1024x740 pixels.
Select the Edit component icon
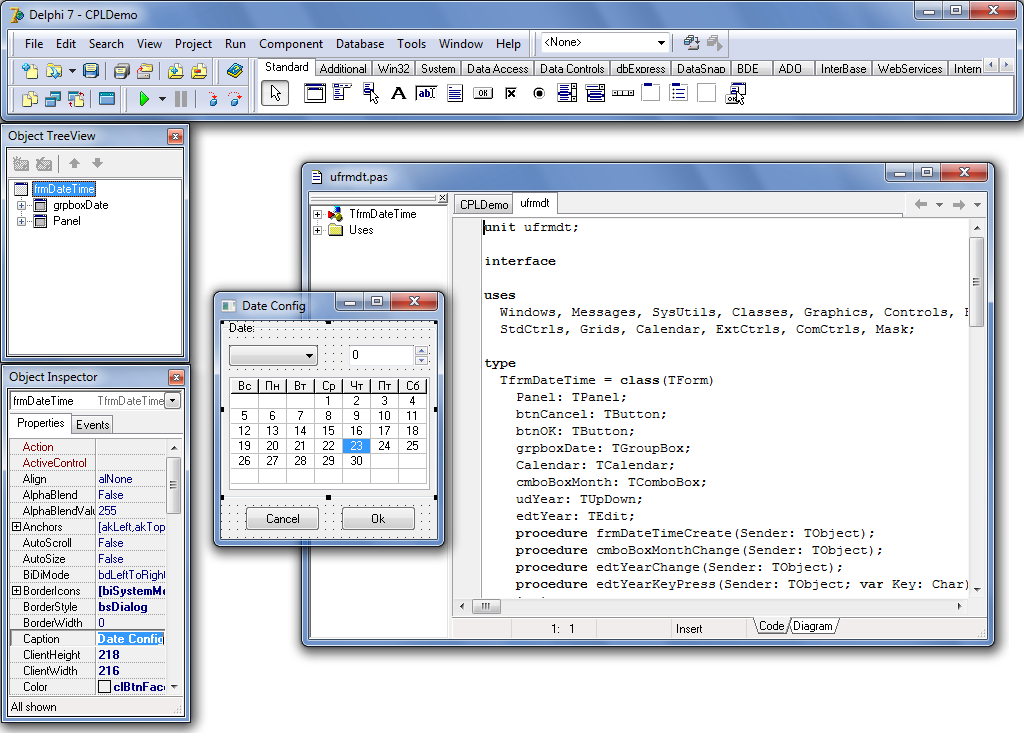pyautogui.click(x=426, y=93)
